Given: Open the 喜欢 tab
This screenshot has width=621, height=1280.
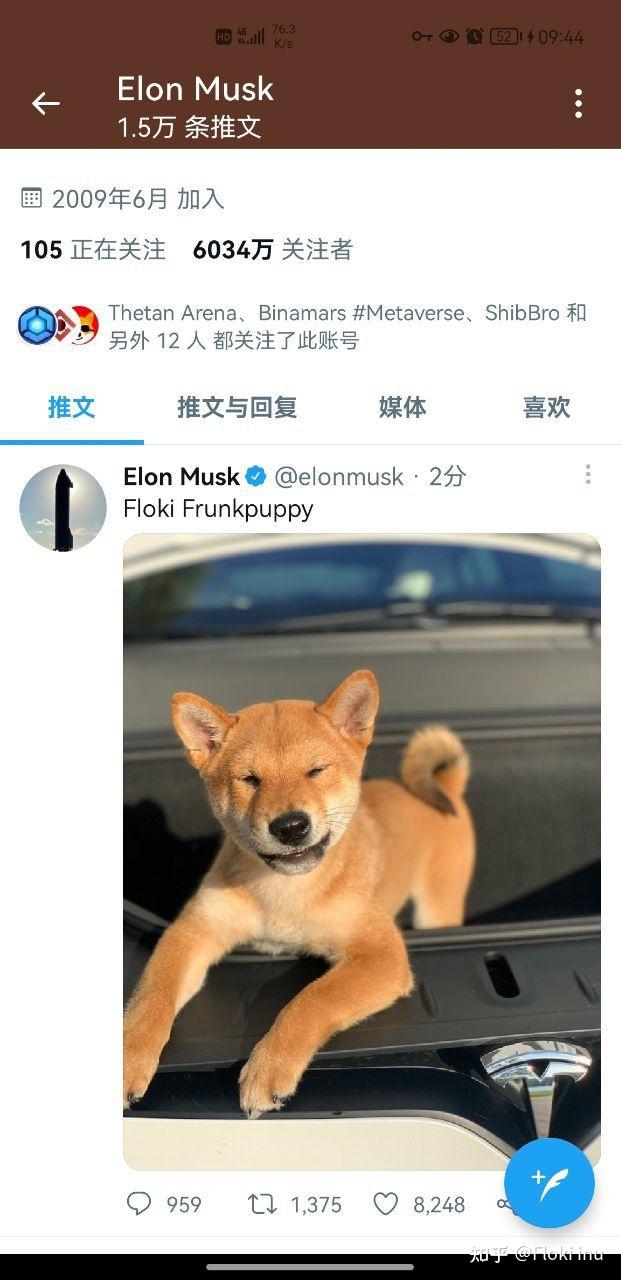Looking at the screenshot, I should click(x=546, y=407).
